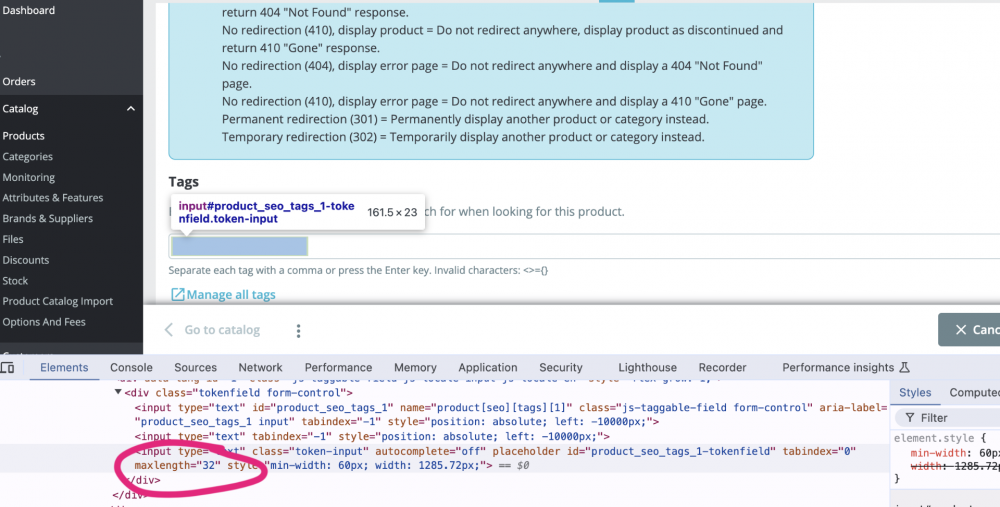Switch to the Console DevTools tab
This screenshot has height=507, width=1000.
click(131, 367)
